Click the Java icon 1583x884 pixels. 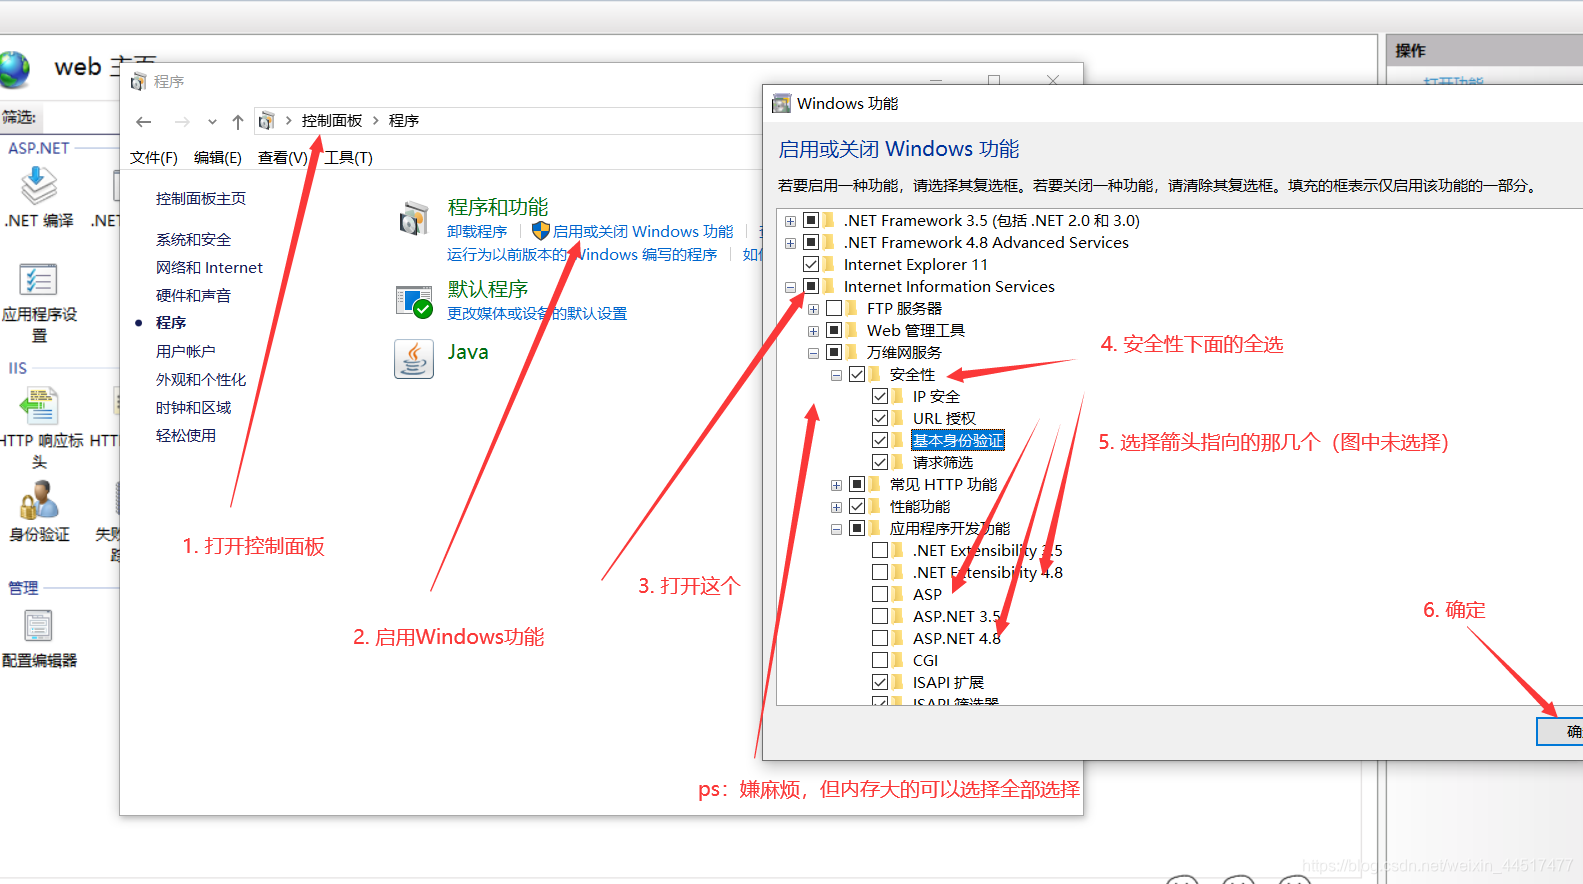click(414, 359)
